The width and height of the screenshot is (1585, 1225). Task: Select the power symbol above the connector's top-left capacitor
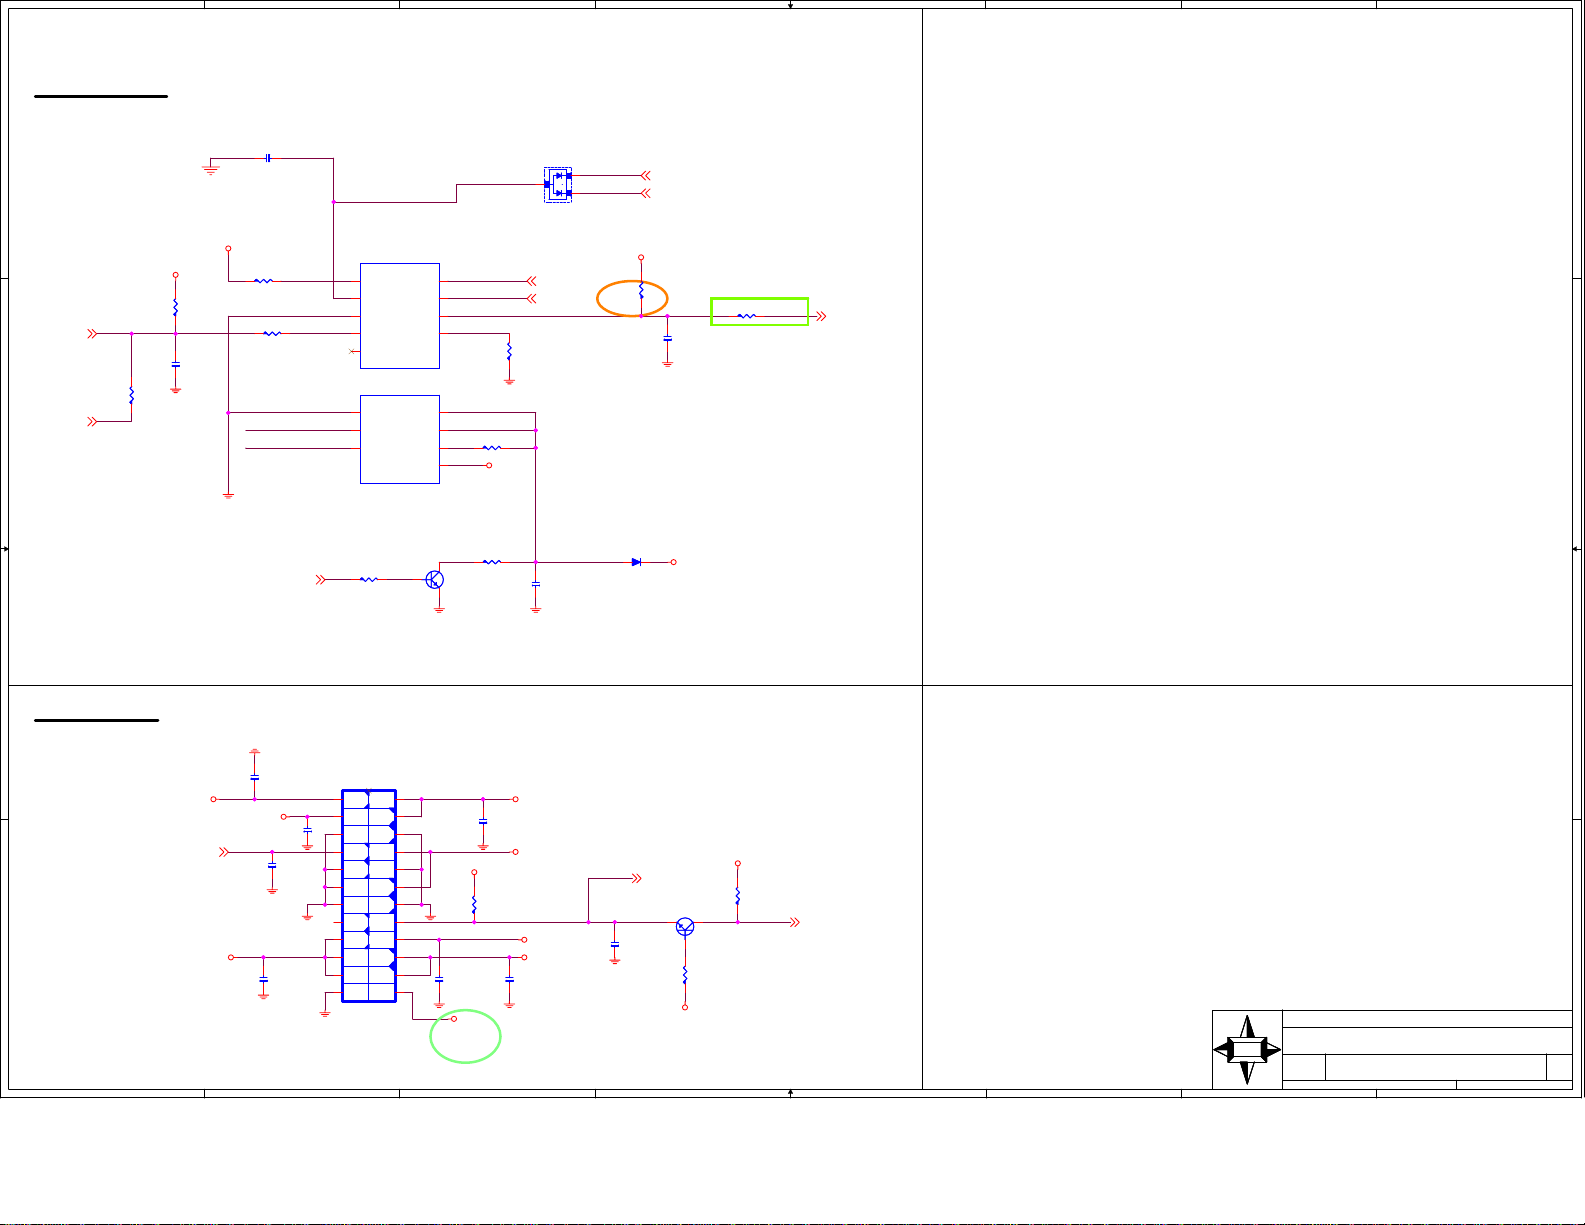(255, 751)
